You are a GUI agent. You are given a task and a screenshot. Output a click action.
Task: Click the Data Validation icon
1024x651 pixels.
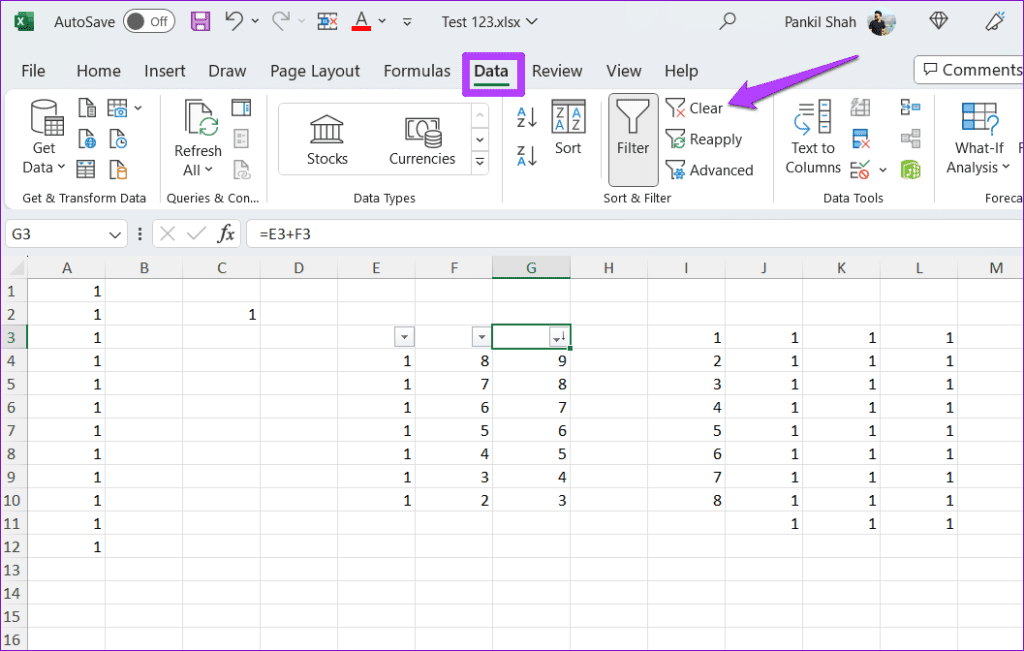pyautogui.click(x=859, y=170)
